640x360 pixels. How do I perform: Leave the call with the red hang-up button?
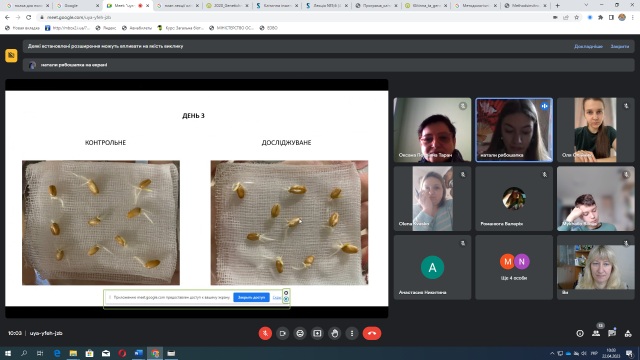click(372, 333)
